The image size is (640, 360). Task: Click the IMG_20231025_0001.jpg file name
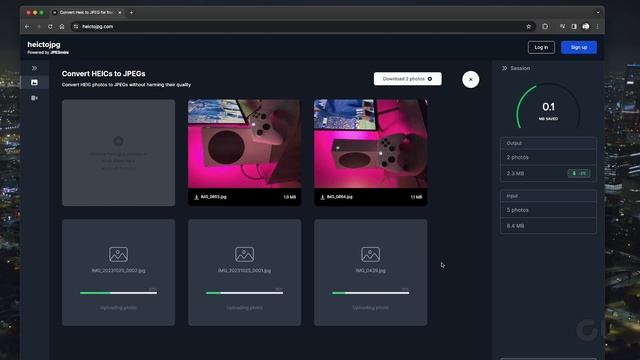click(x=244, y=271)
